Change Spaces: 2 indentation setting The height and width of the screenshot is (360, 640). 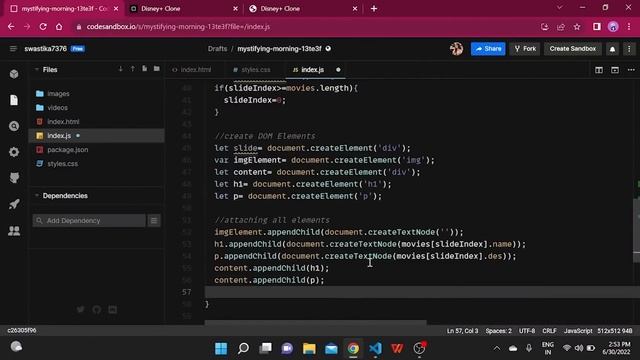(x=498, y=331)
